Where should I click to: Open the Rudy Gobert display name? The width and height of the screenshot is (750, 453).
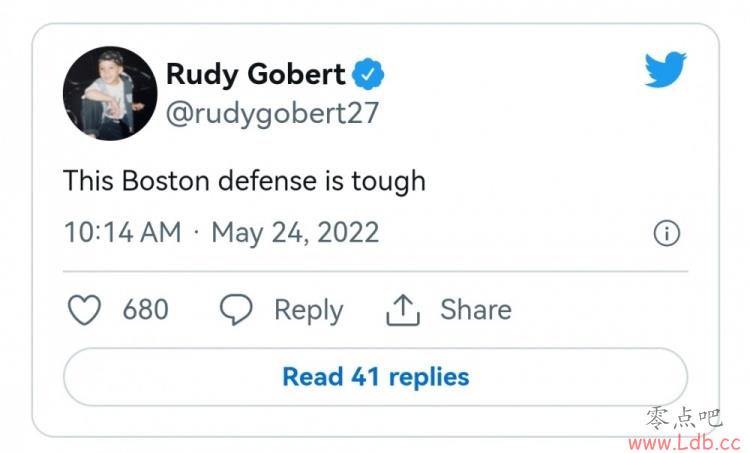point(255,74)
